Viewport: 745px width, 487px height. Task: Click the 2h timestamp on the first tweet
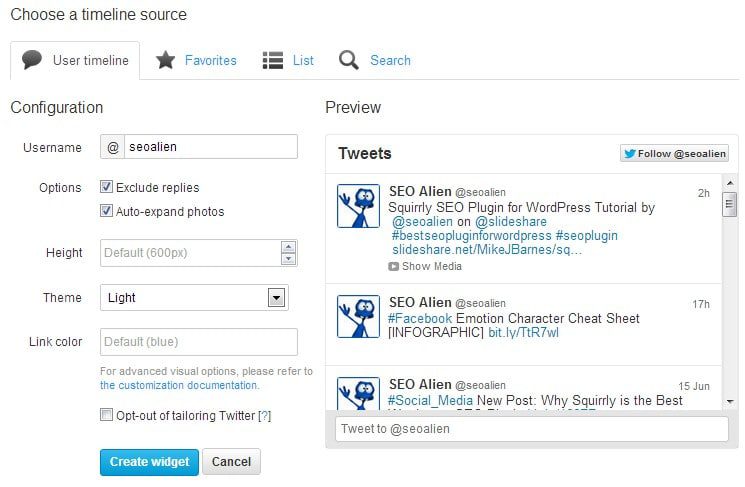click(704, 193)
